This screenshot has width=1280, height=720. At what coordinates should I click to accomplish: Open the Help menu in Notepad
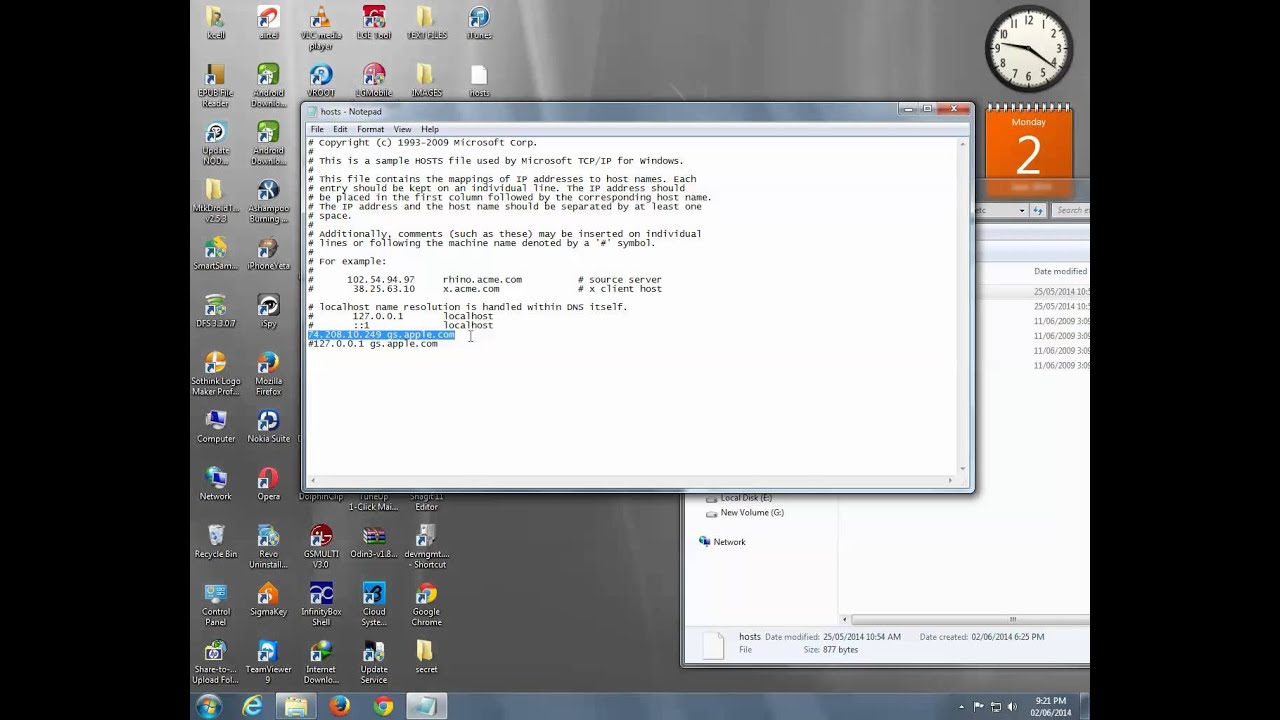(x=430, y=129)
